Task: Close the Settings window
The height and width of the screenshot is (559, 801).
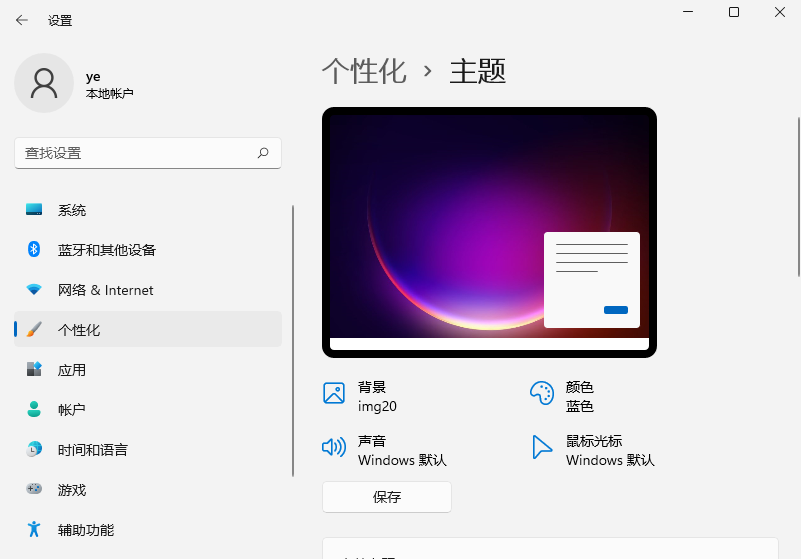Action: point(780,12)
